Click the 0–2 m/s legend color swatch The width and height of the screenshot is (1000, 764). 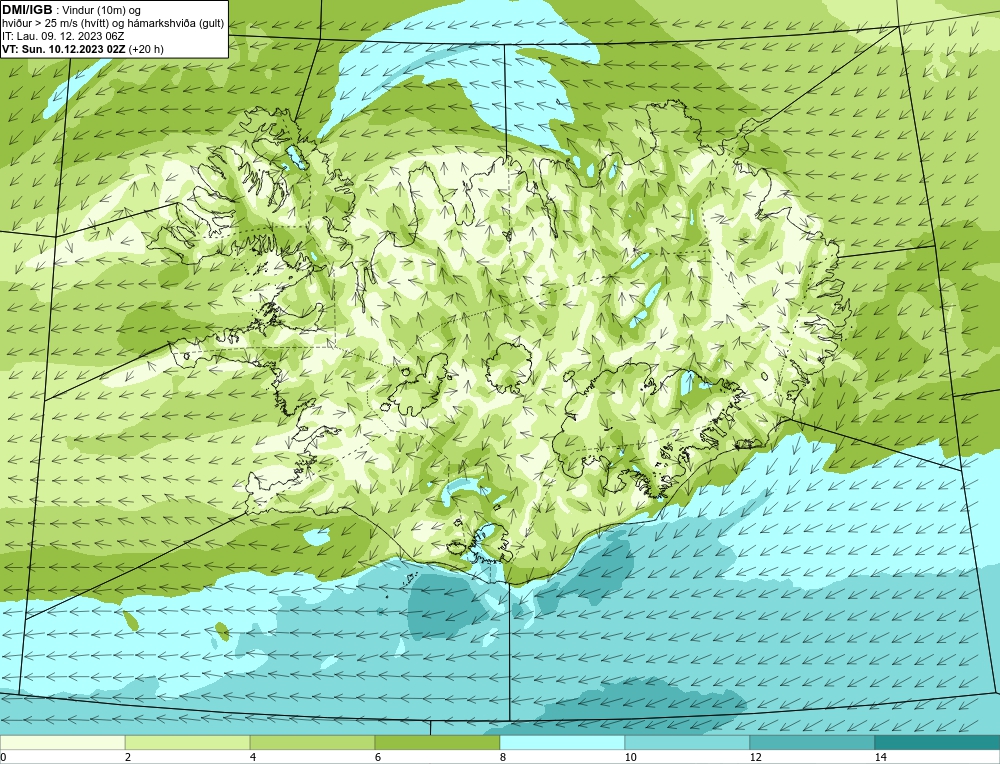(62, 742)
